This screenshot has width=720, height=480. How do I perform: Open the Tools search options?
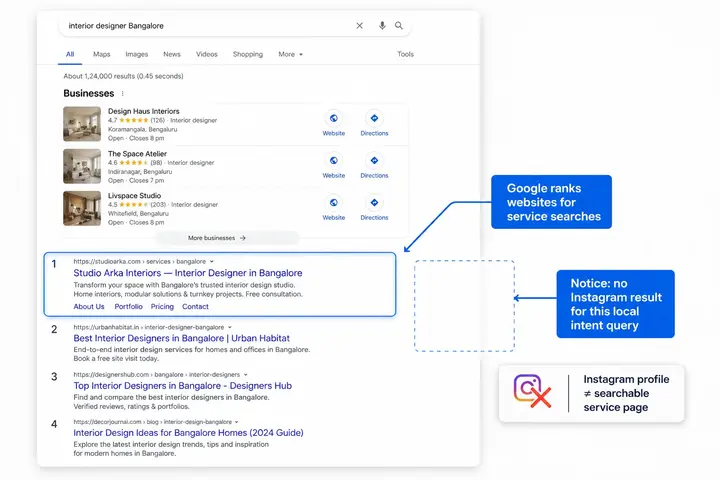click(405, 54)
